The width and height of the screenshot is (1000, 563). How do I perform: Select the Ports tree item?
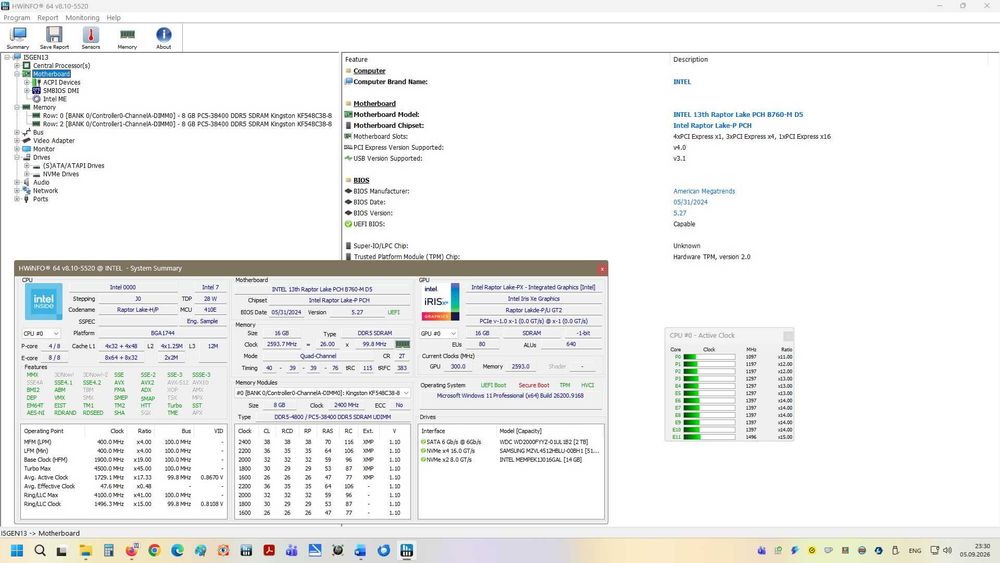click(x=40, y=199)
